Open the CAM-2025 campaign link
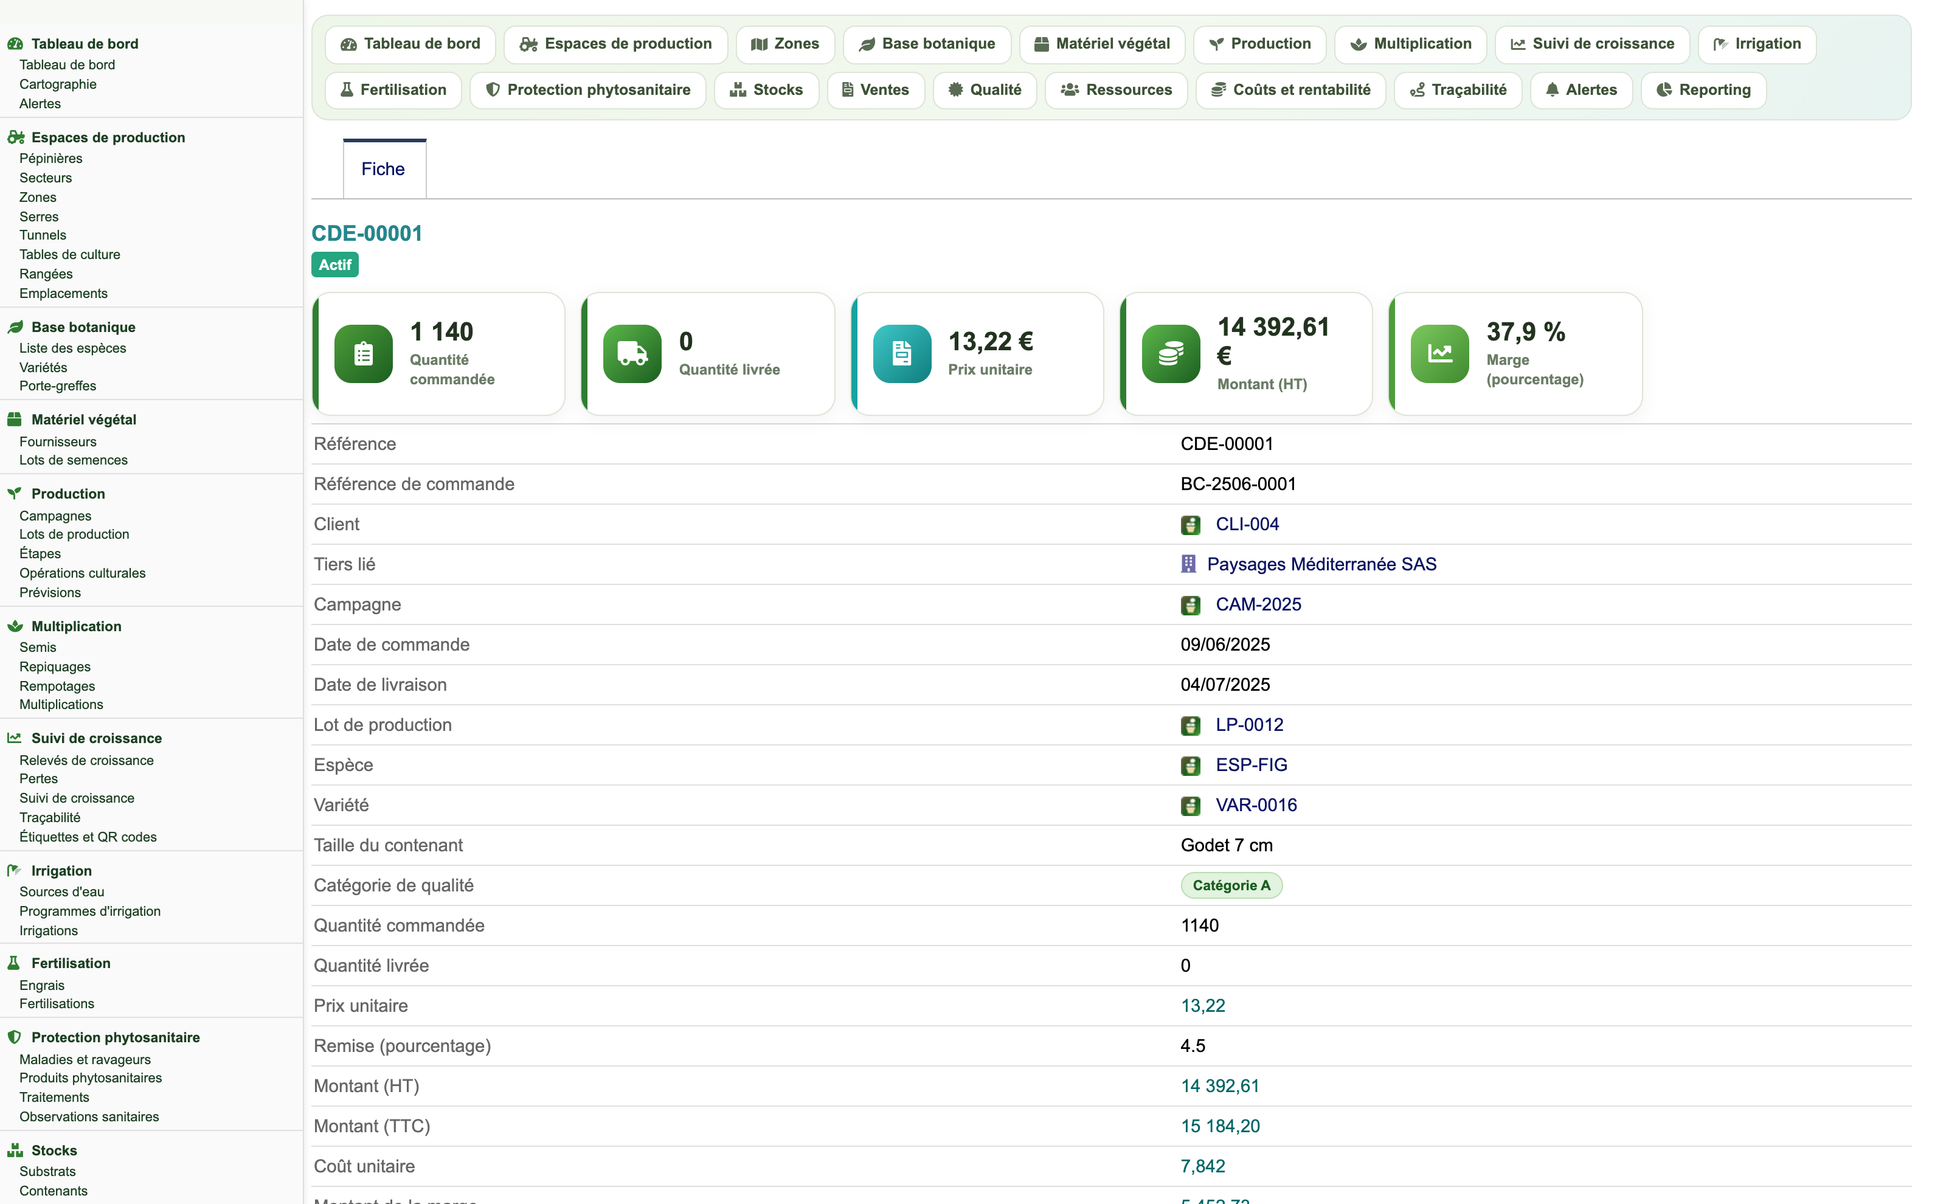This screenshot has height=1204, width=1946. click(1258, 605)
